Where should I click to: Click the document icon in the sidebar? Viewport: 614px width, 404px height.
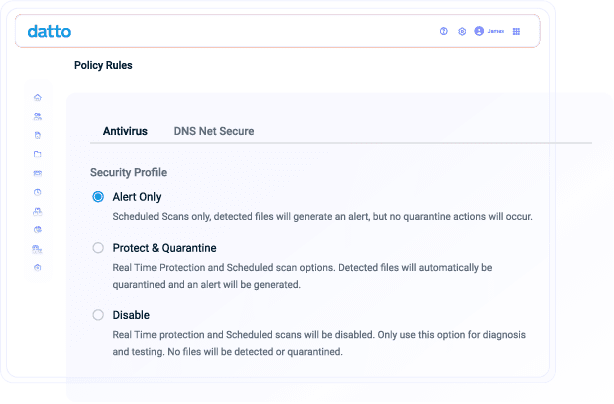[x=38, y=135]
